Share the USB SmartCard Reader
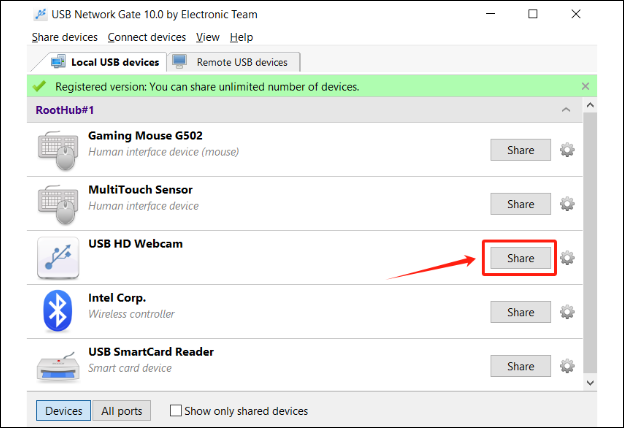 pos(521,366)
